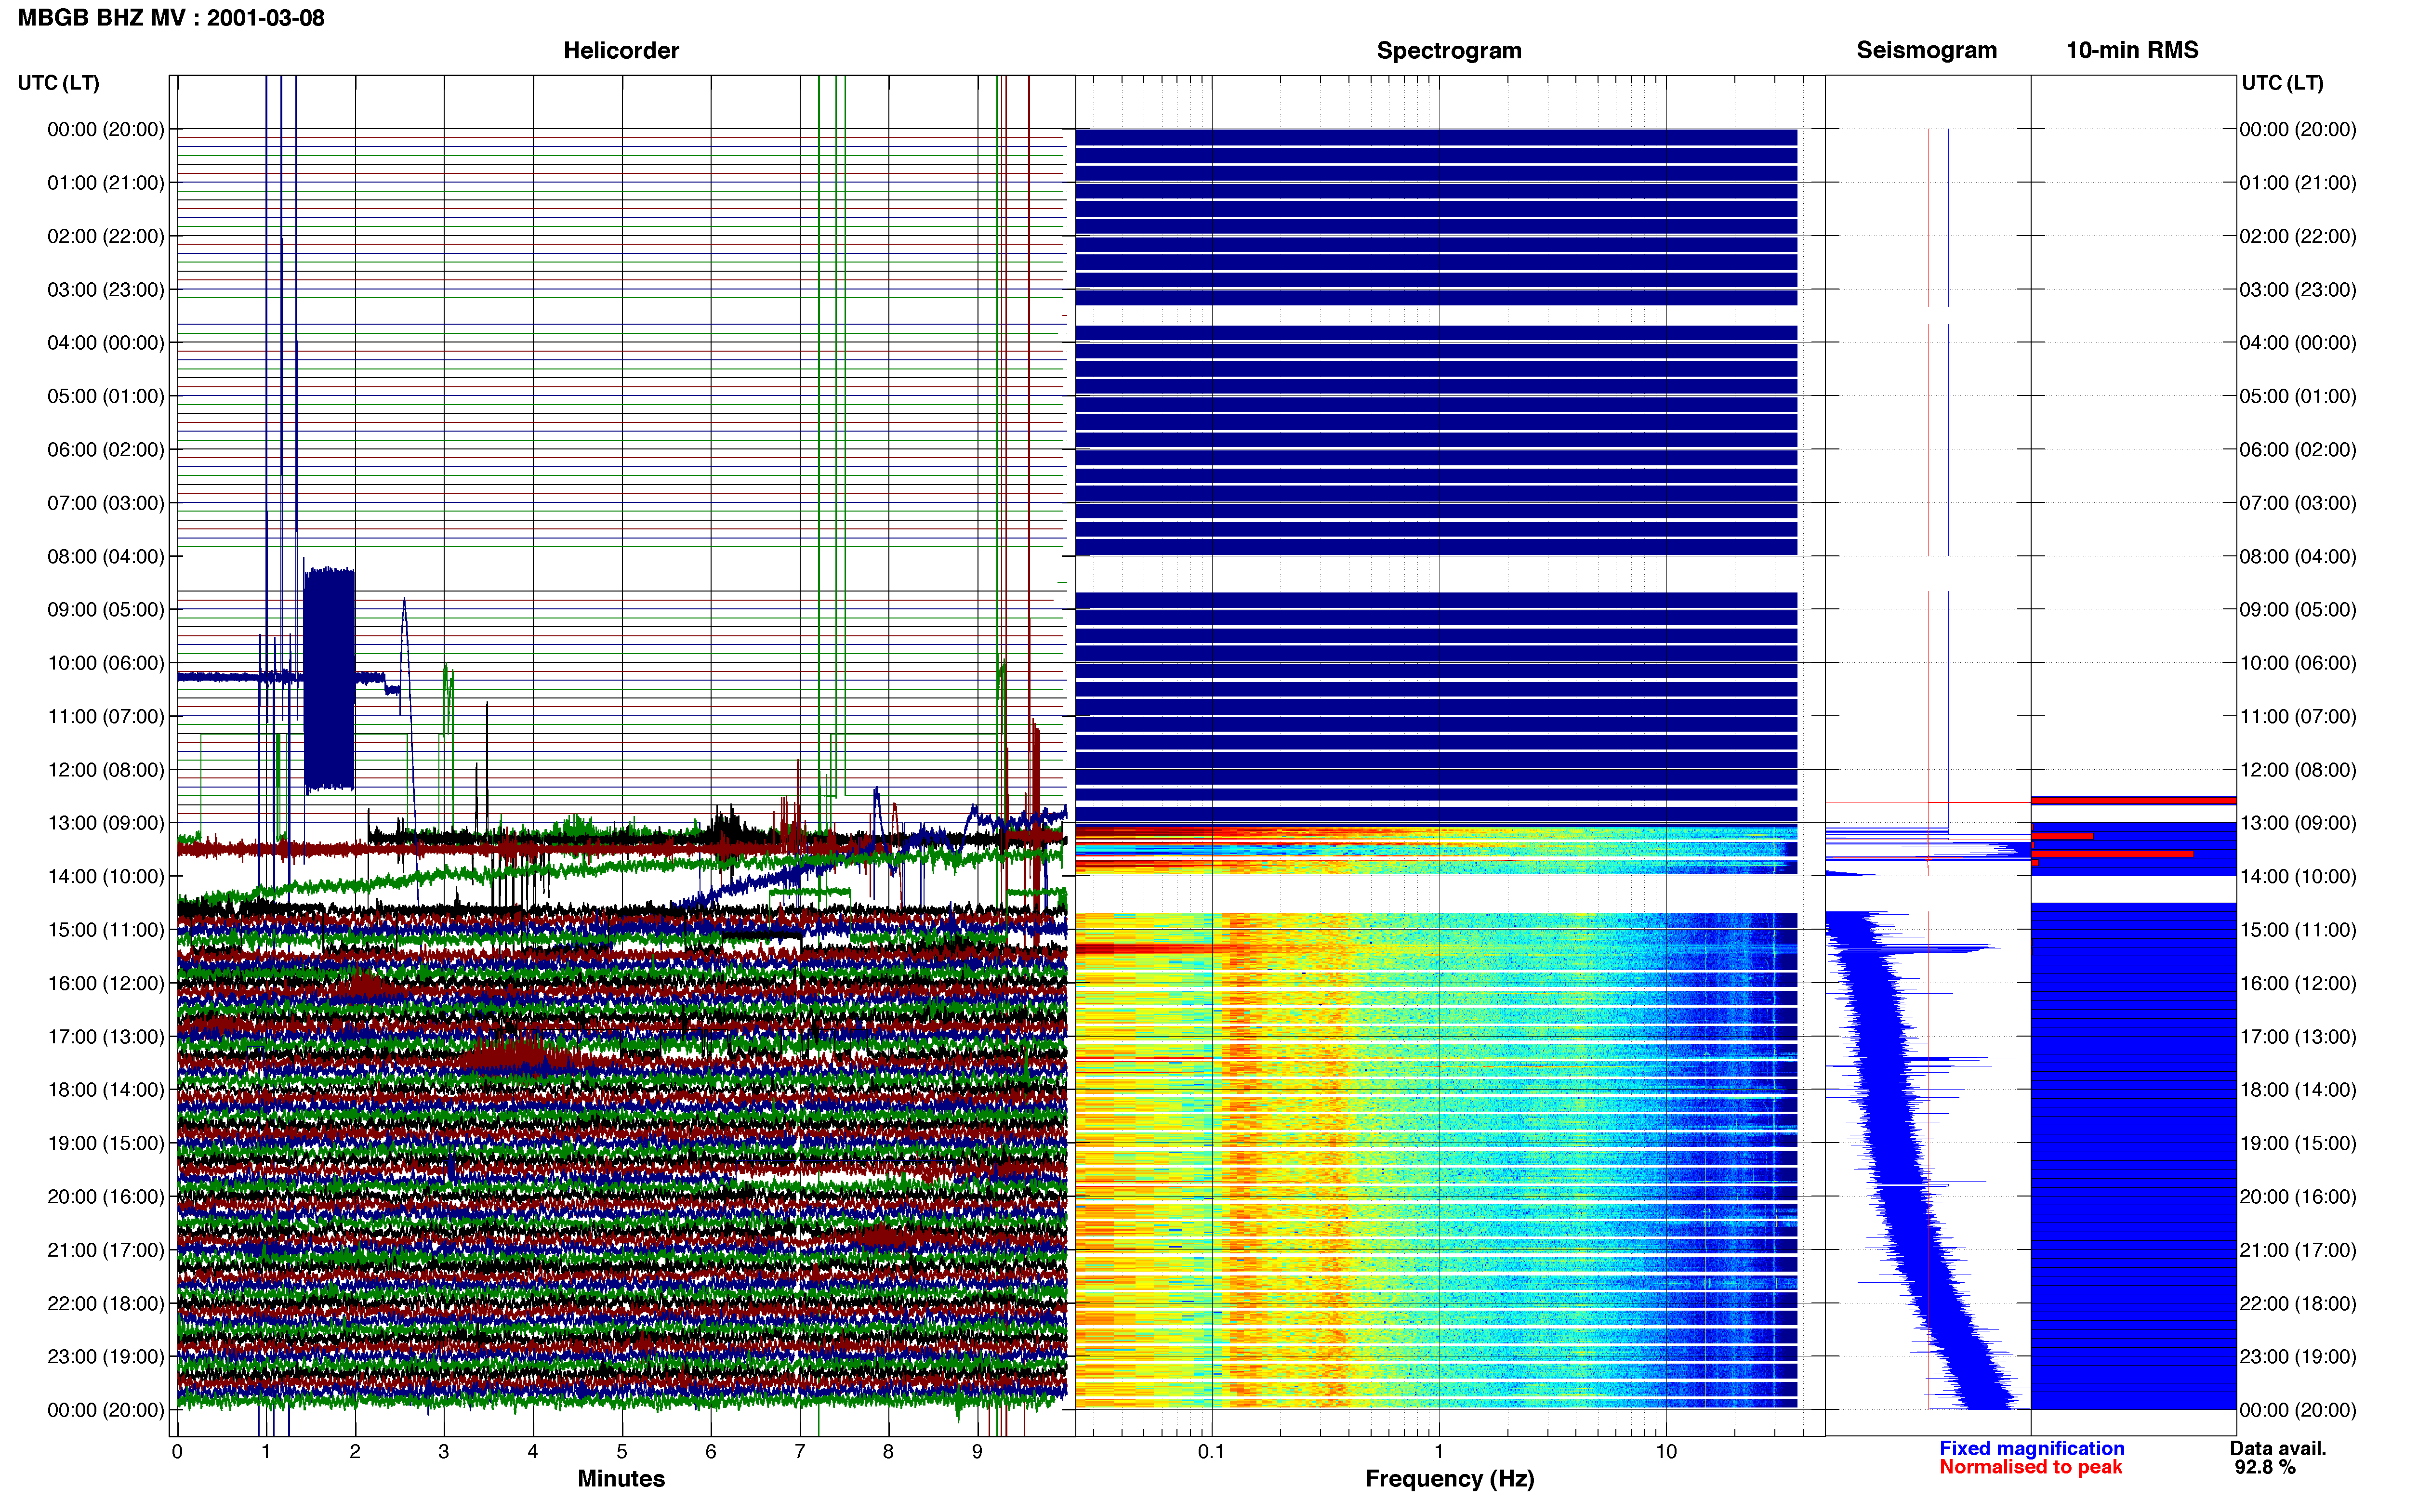Image resolution: width=2418 pixels, height=1512 pixels.
Task: Click the "UTC (LT)" label above the Helicorder time axis
Action: tap(58, 82)
